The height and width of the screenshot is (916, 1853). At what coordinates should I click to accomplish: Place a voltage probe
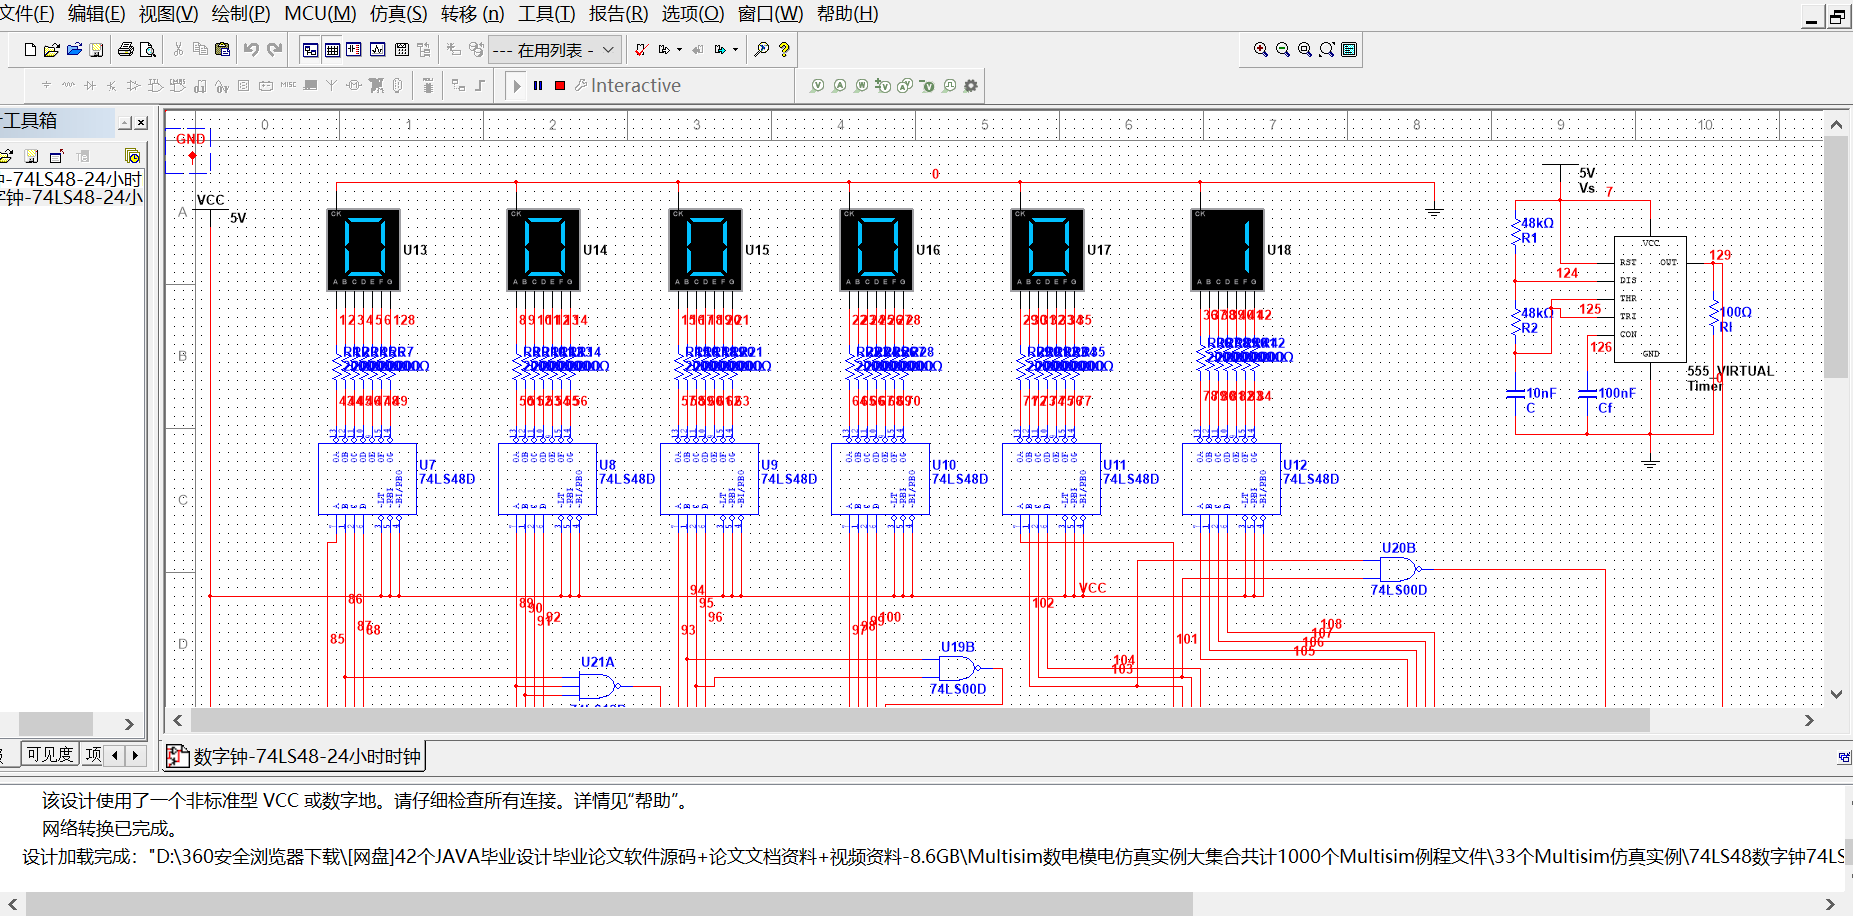818,86
